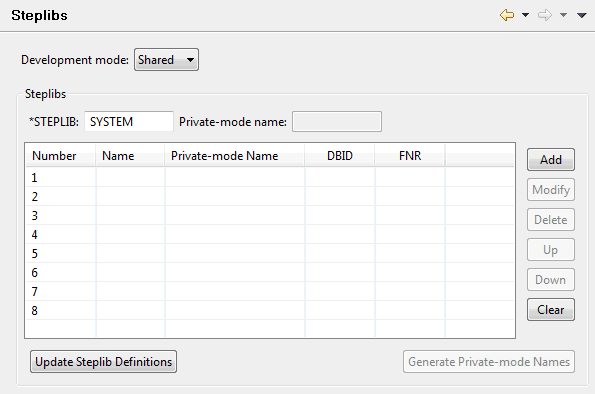Click the Clear button
This screenshot has width=595, height=394.
(x=551, y=310)
